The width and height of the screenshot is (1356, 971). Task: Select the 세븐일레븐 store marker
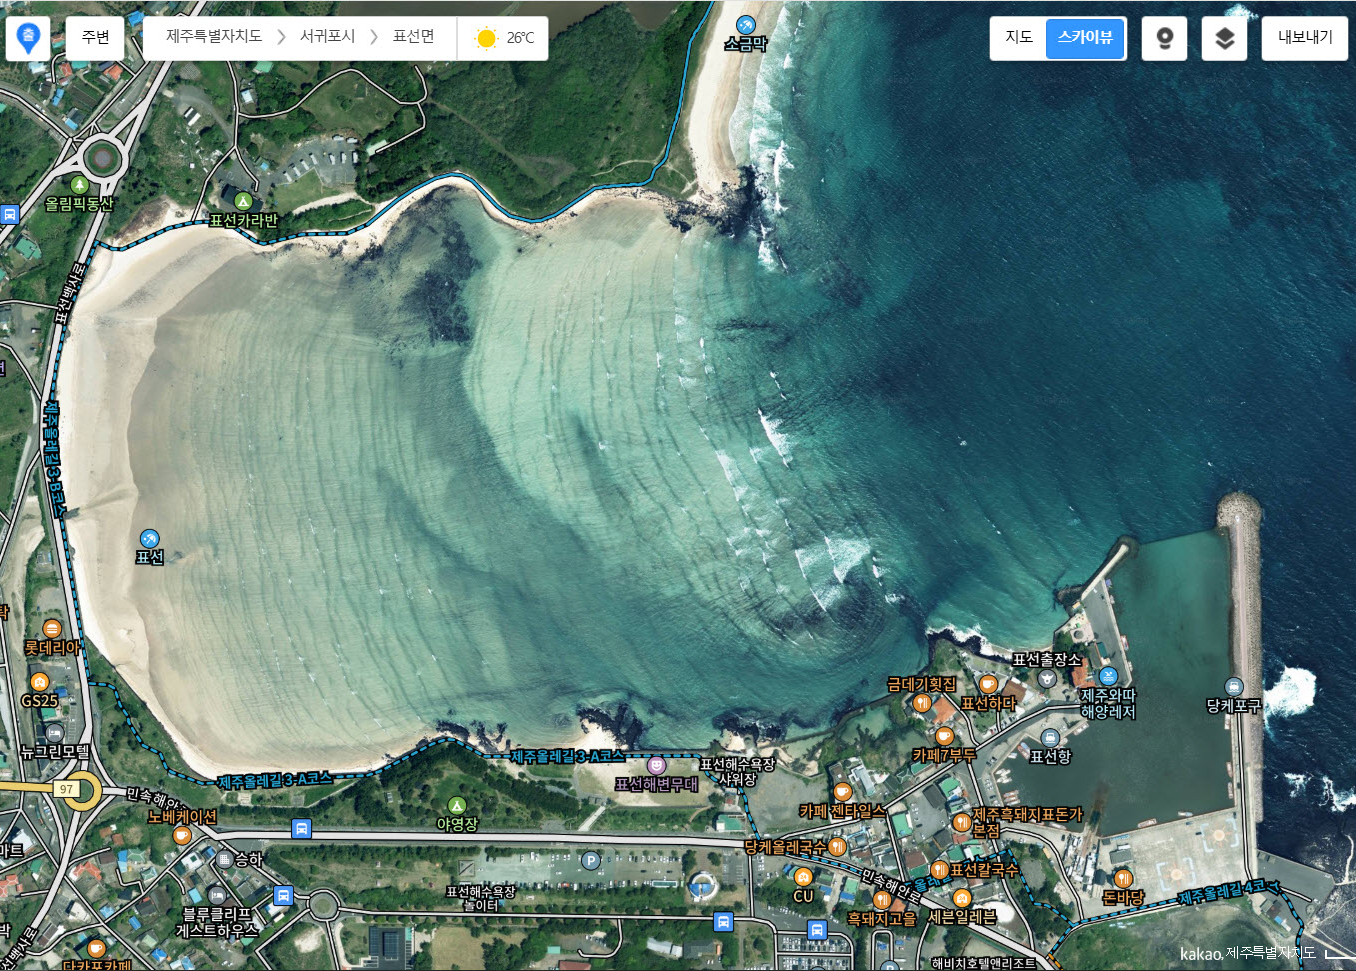pyautogui.click(x=962, y=898)
